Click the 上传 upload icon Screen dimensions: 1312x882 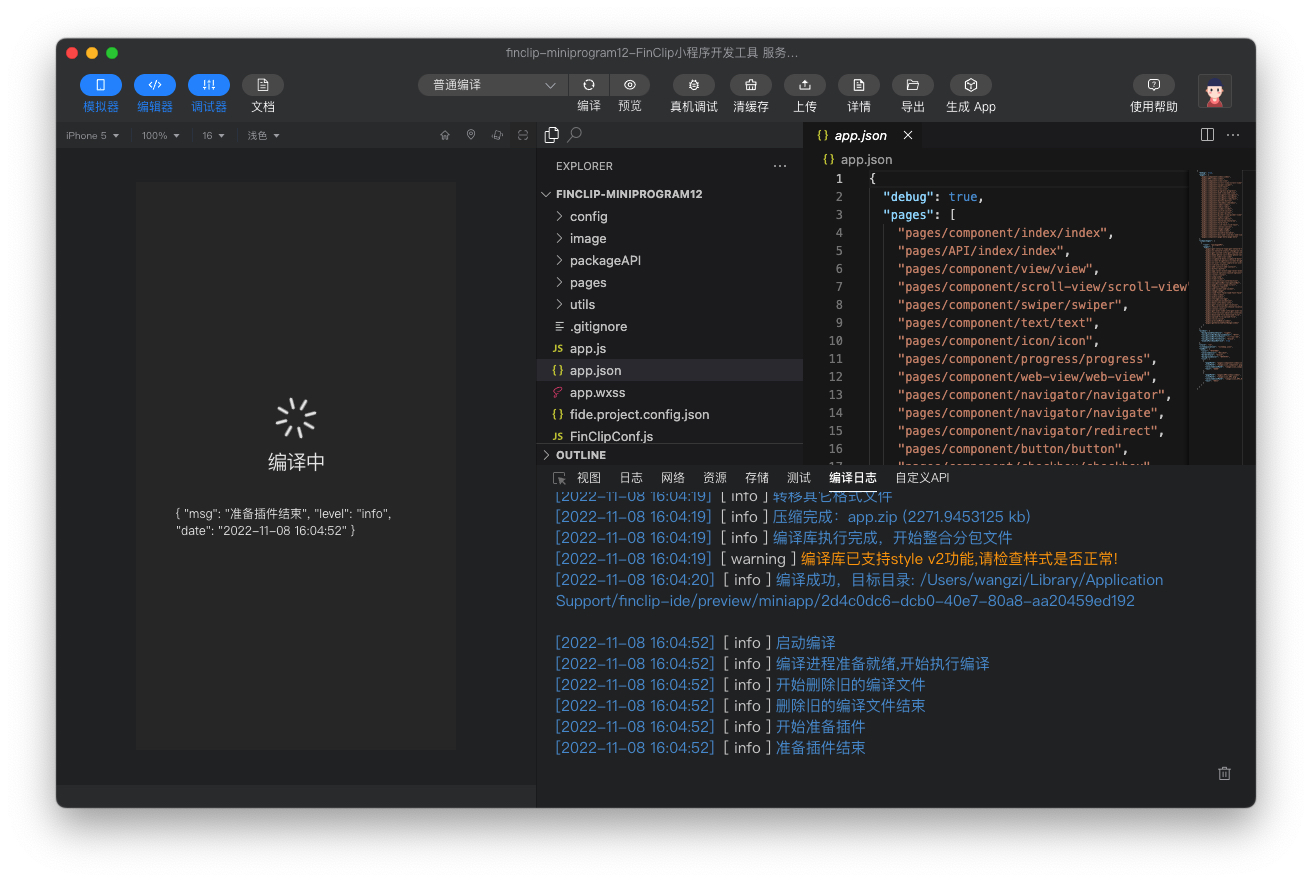804,86
